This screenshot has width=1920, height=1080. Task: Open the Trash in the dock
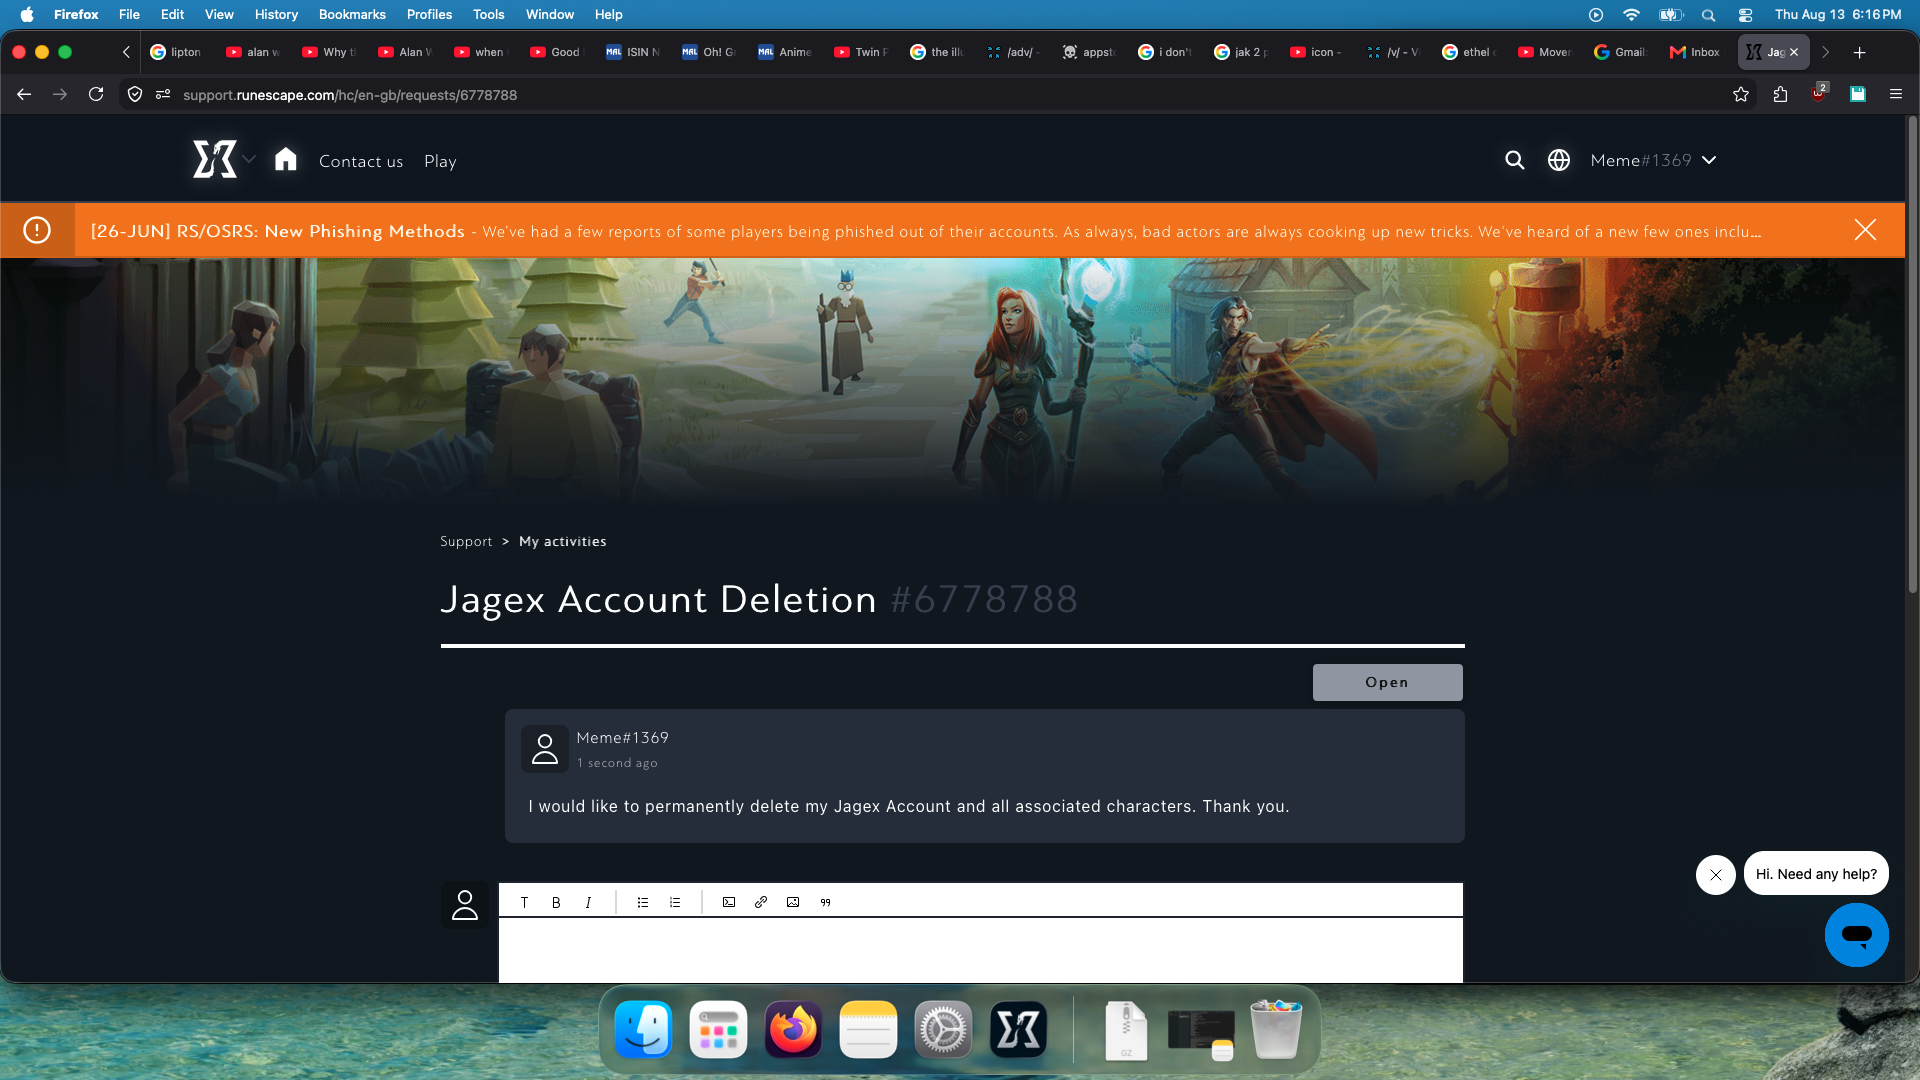pyautogui.click(x=1276, y=1029)
